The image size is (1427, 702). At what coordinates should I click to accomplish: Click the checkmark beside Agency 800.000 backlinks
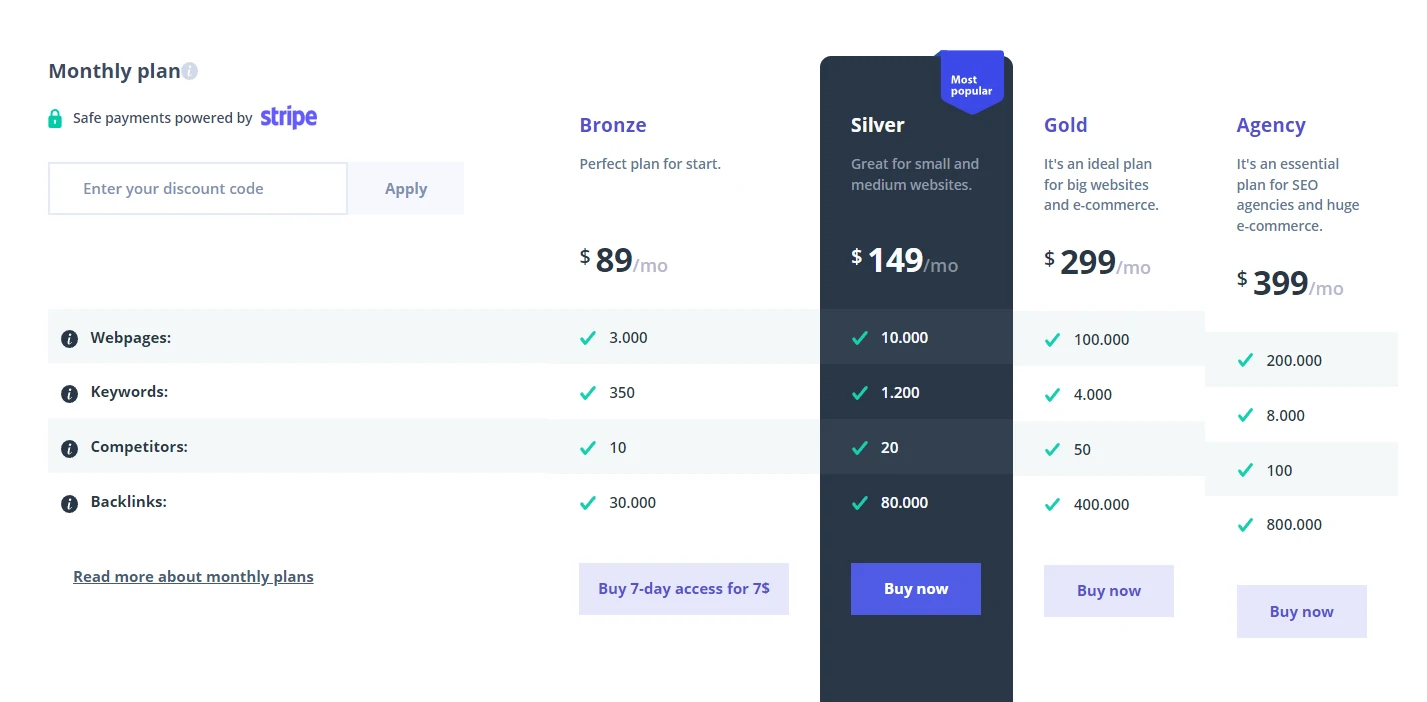(x=1245, y=525)
